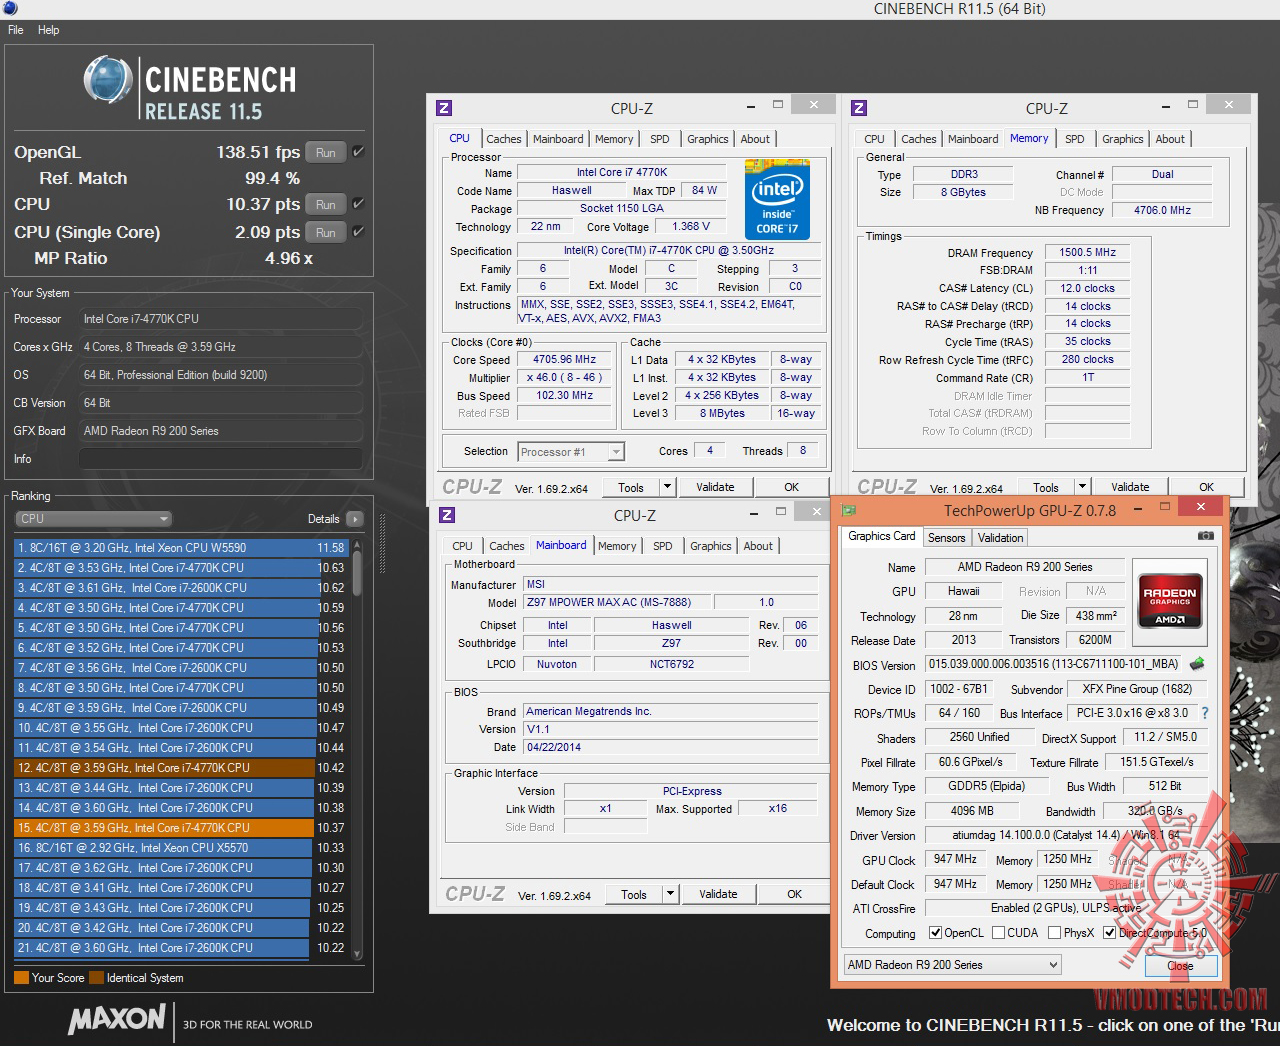Click the Cinebench title bar app icon

point(10,8)
